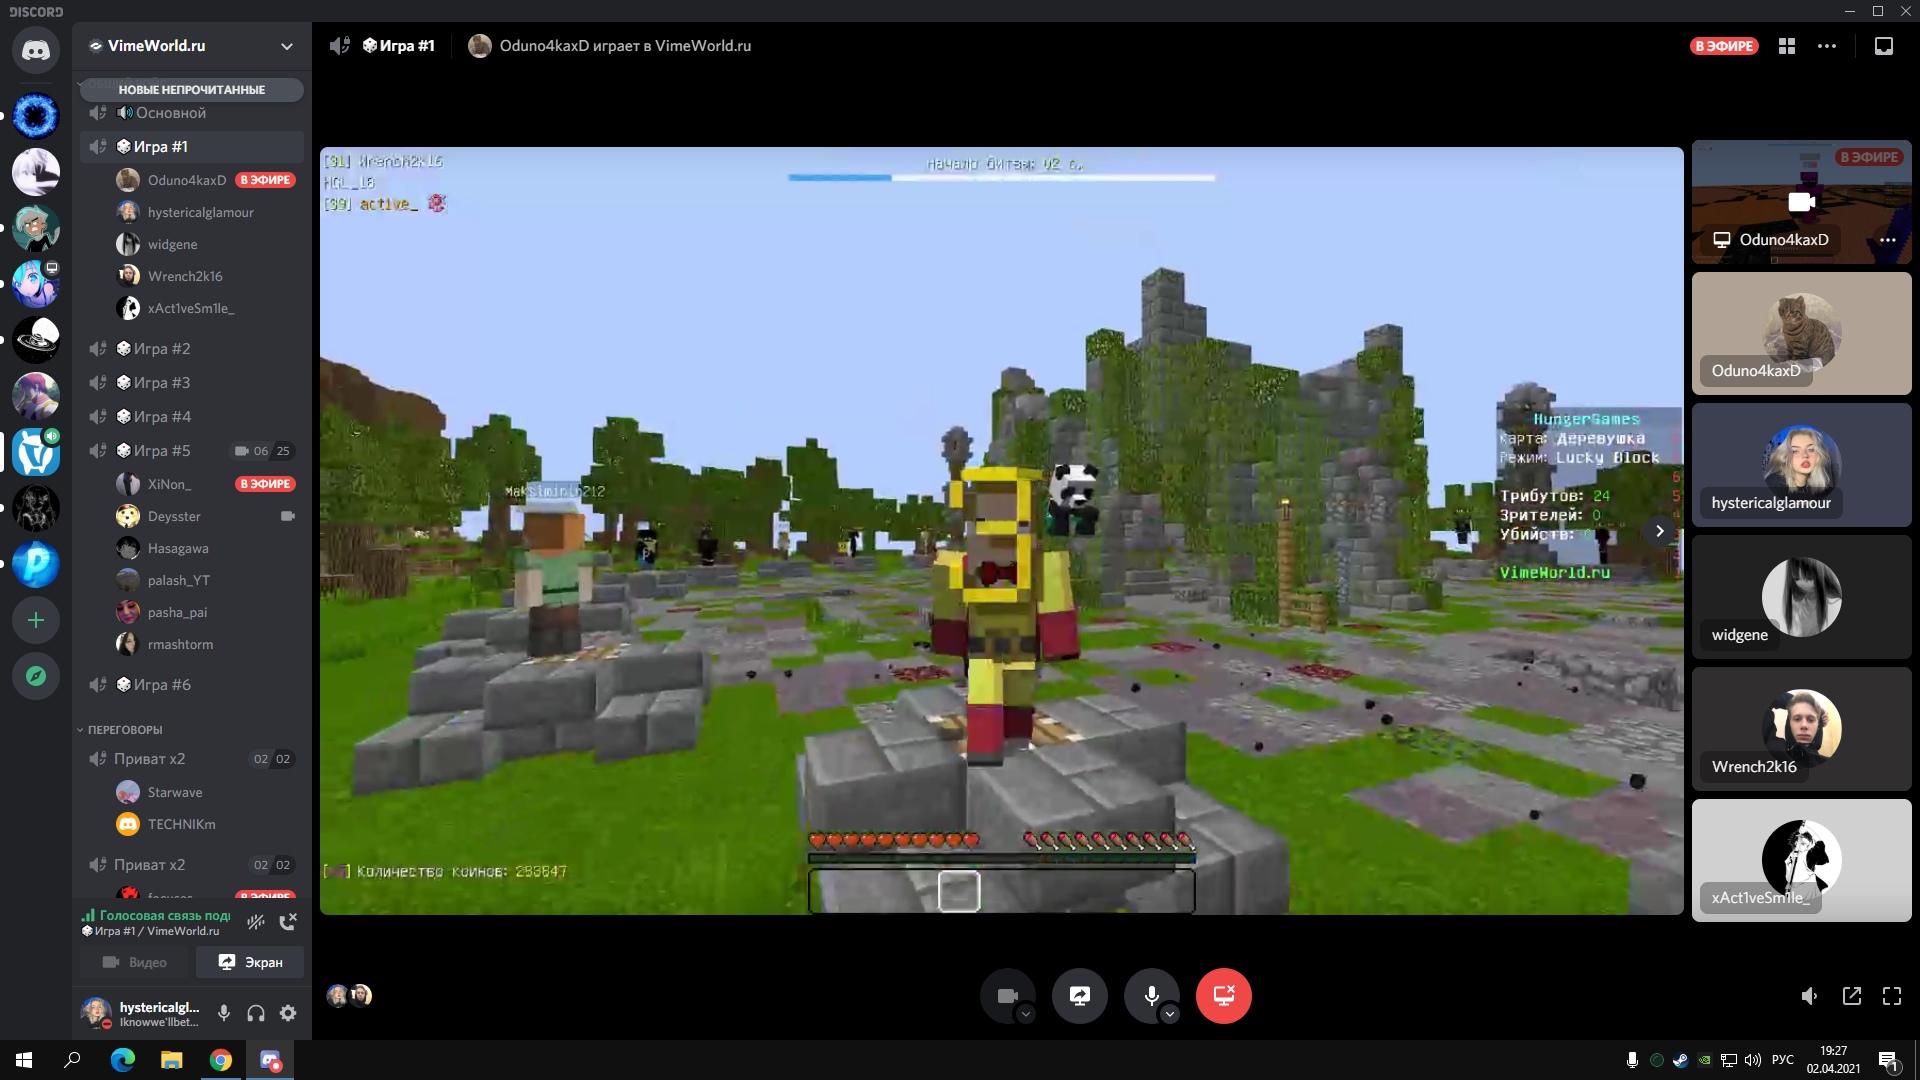Screen dimensions: 1920x1080
Task: Open Explore Public Servers compass icon
Action: (36, 676)
